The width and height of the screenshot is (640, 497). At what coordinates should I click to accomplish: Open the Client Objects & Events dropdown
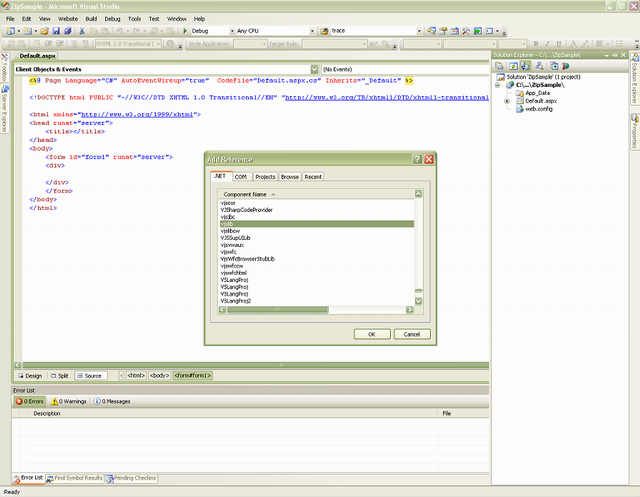pyautogui.click(x=314, y=69)
